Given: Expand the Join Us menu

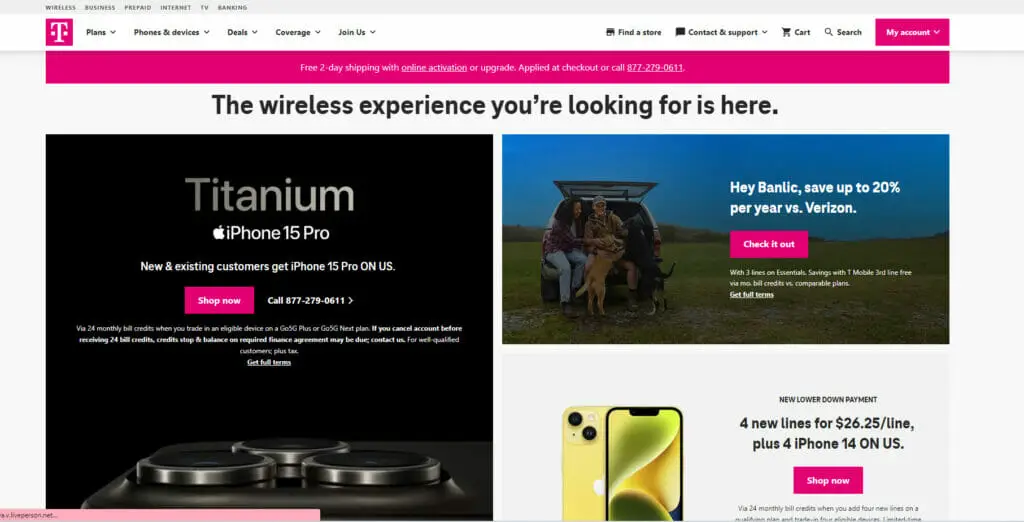Looking at the screenshot, I should (357, 32).
